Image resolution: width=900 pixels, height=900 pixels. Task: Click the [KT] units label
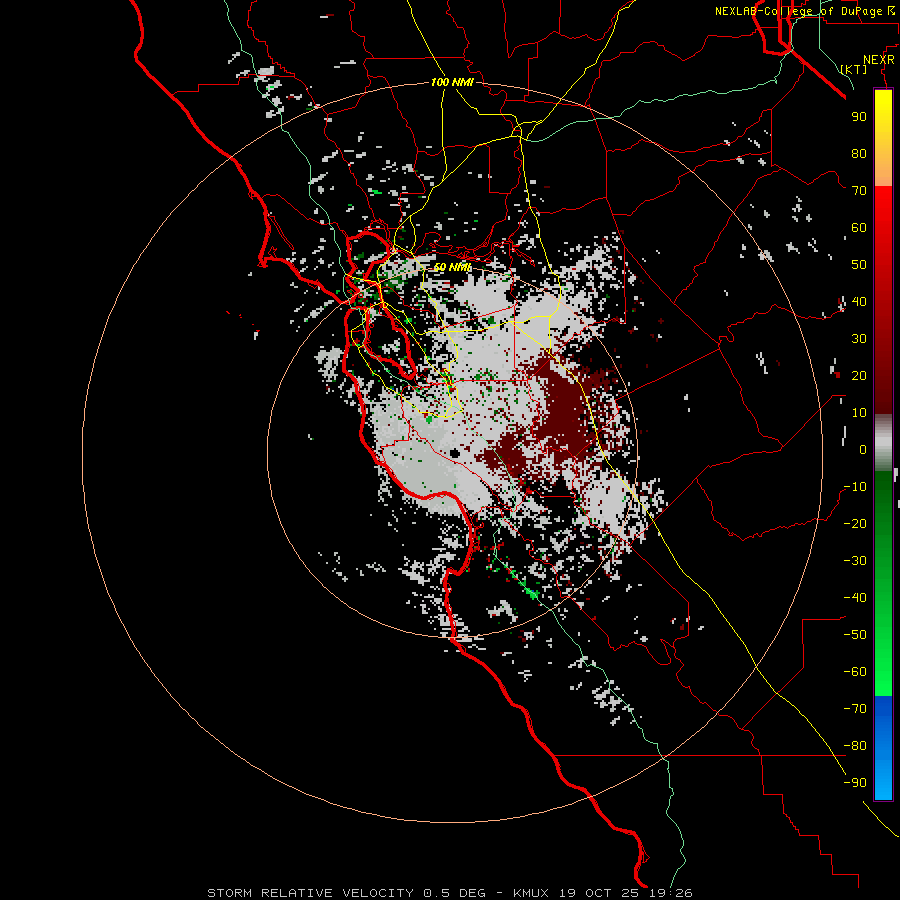coord(854,69)
